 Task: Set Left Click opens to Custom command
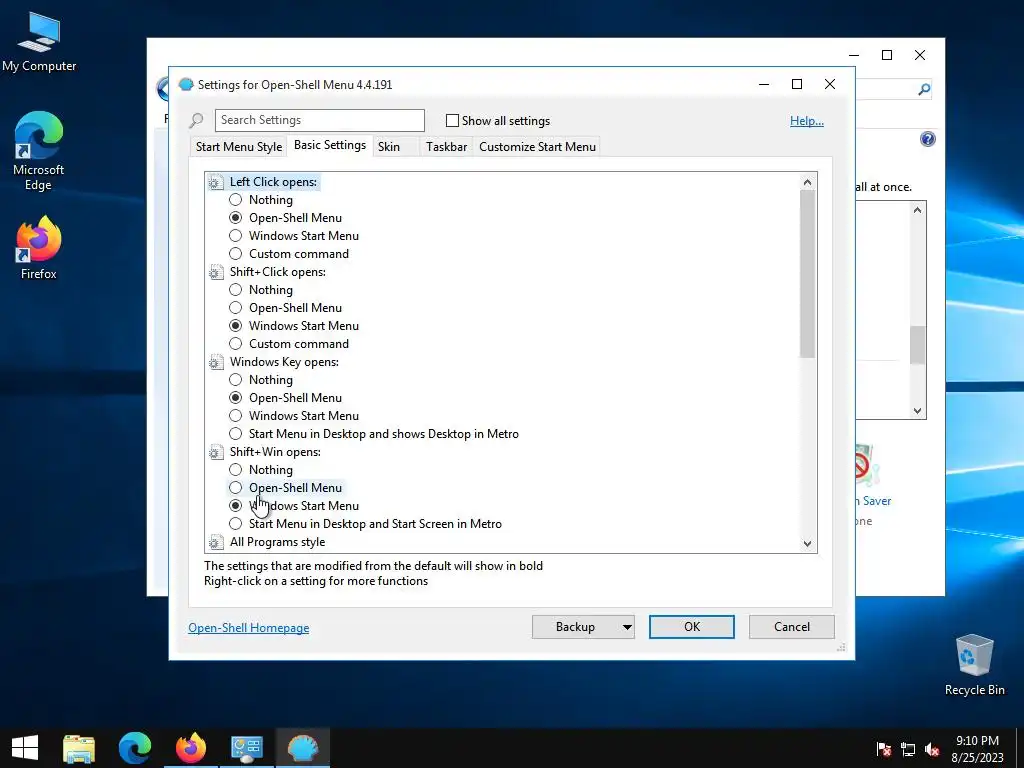(x=236, y=254)
